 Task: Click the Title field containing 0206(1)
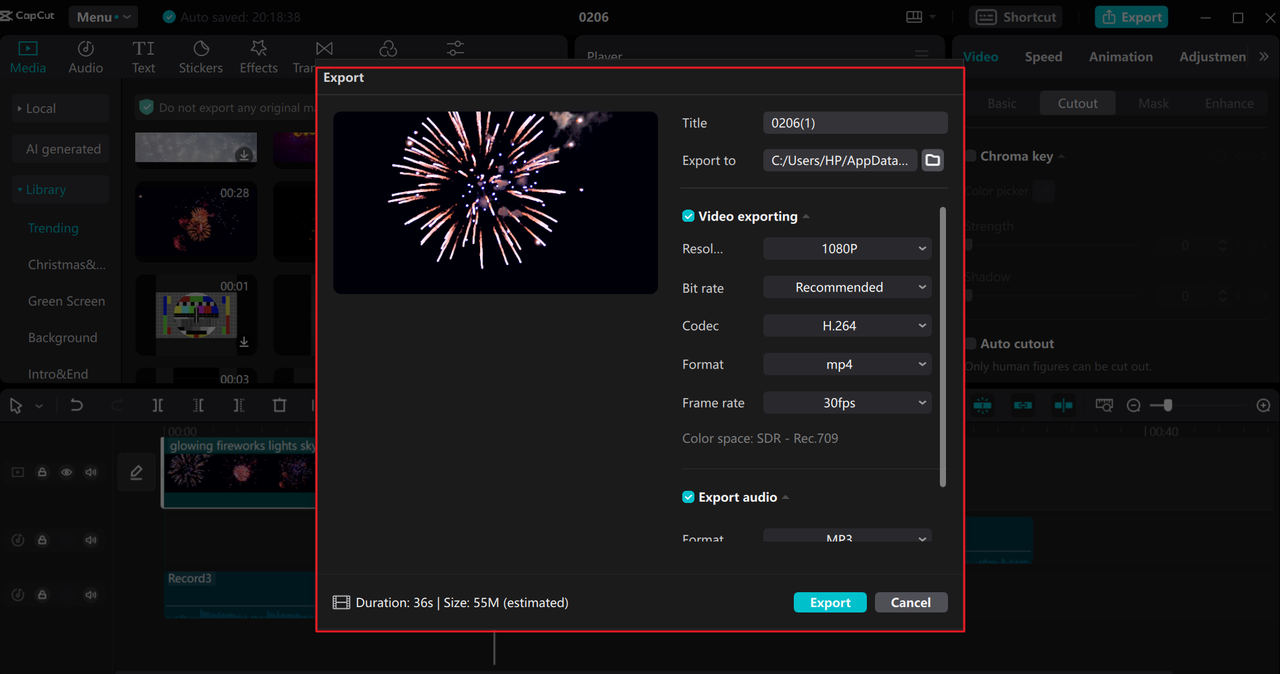click(x=855, y=123)
